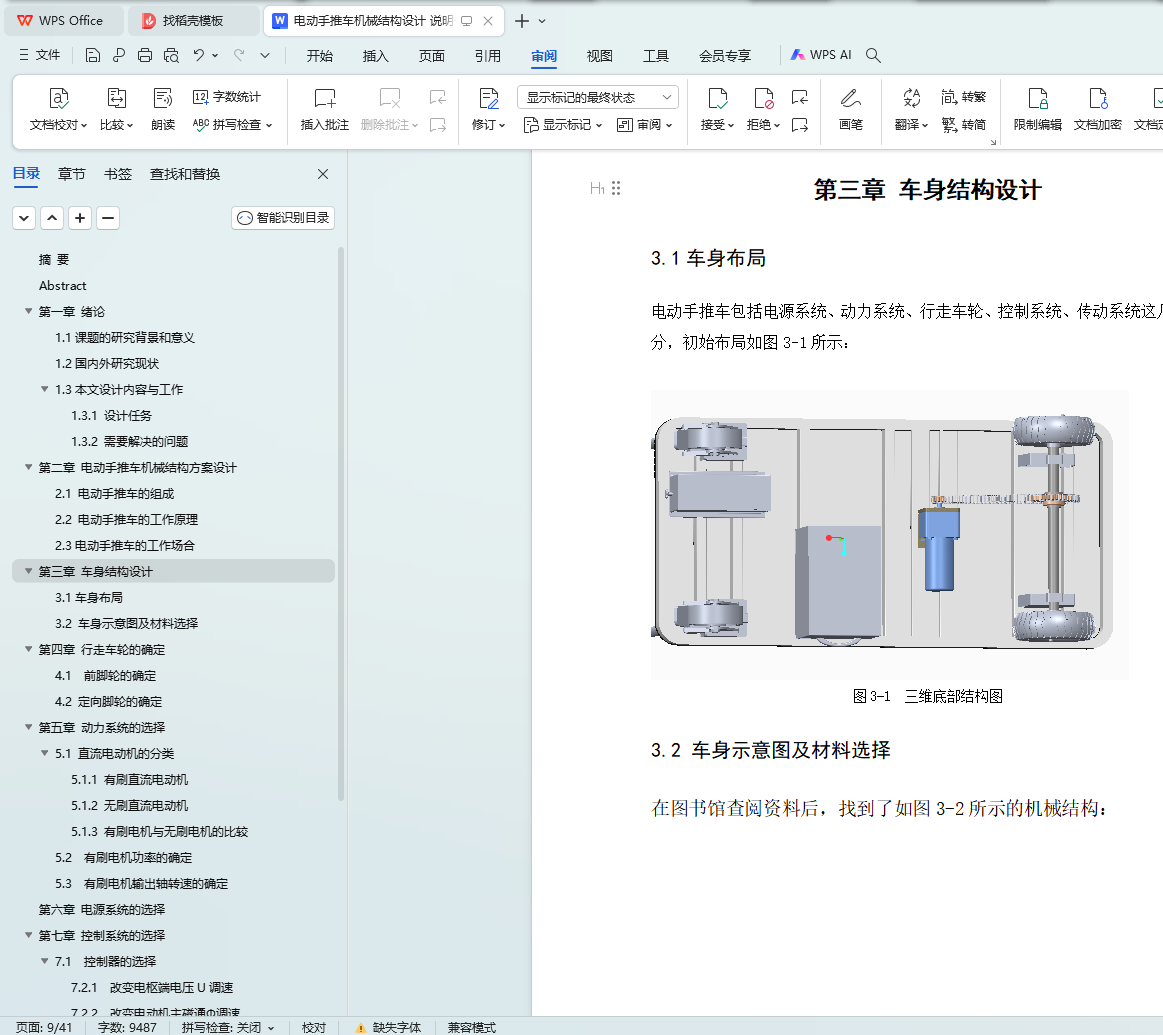1163x1035 pixels.
Task: Switch to 书签 navigation tab
Action: click(118, 174)
